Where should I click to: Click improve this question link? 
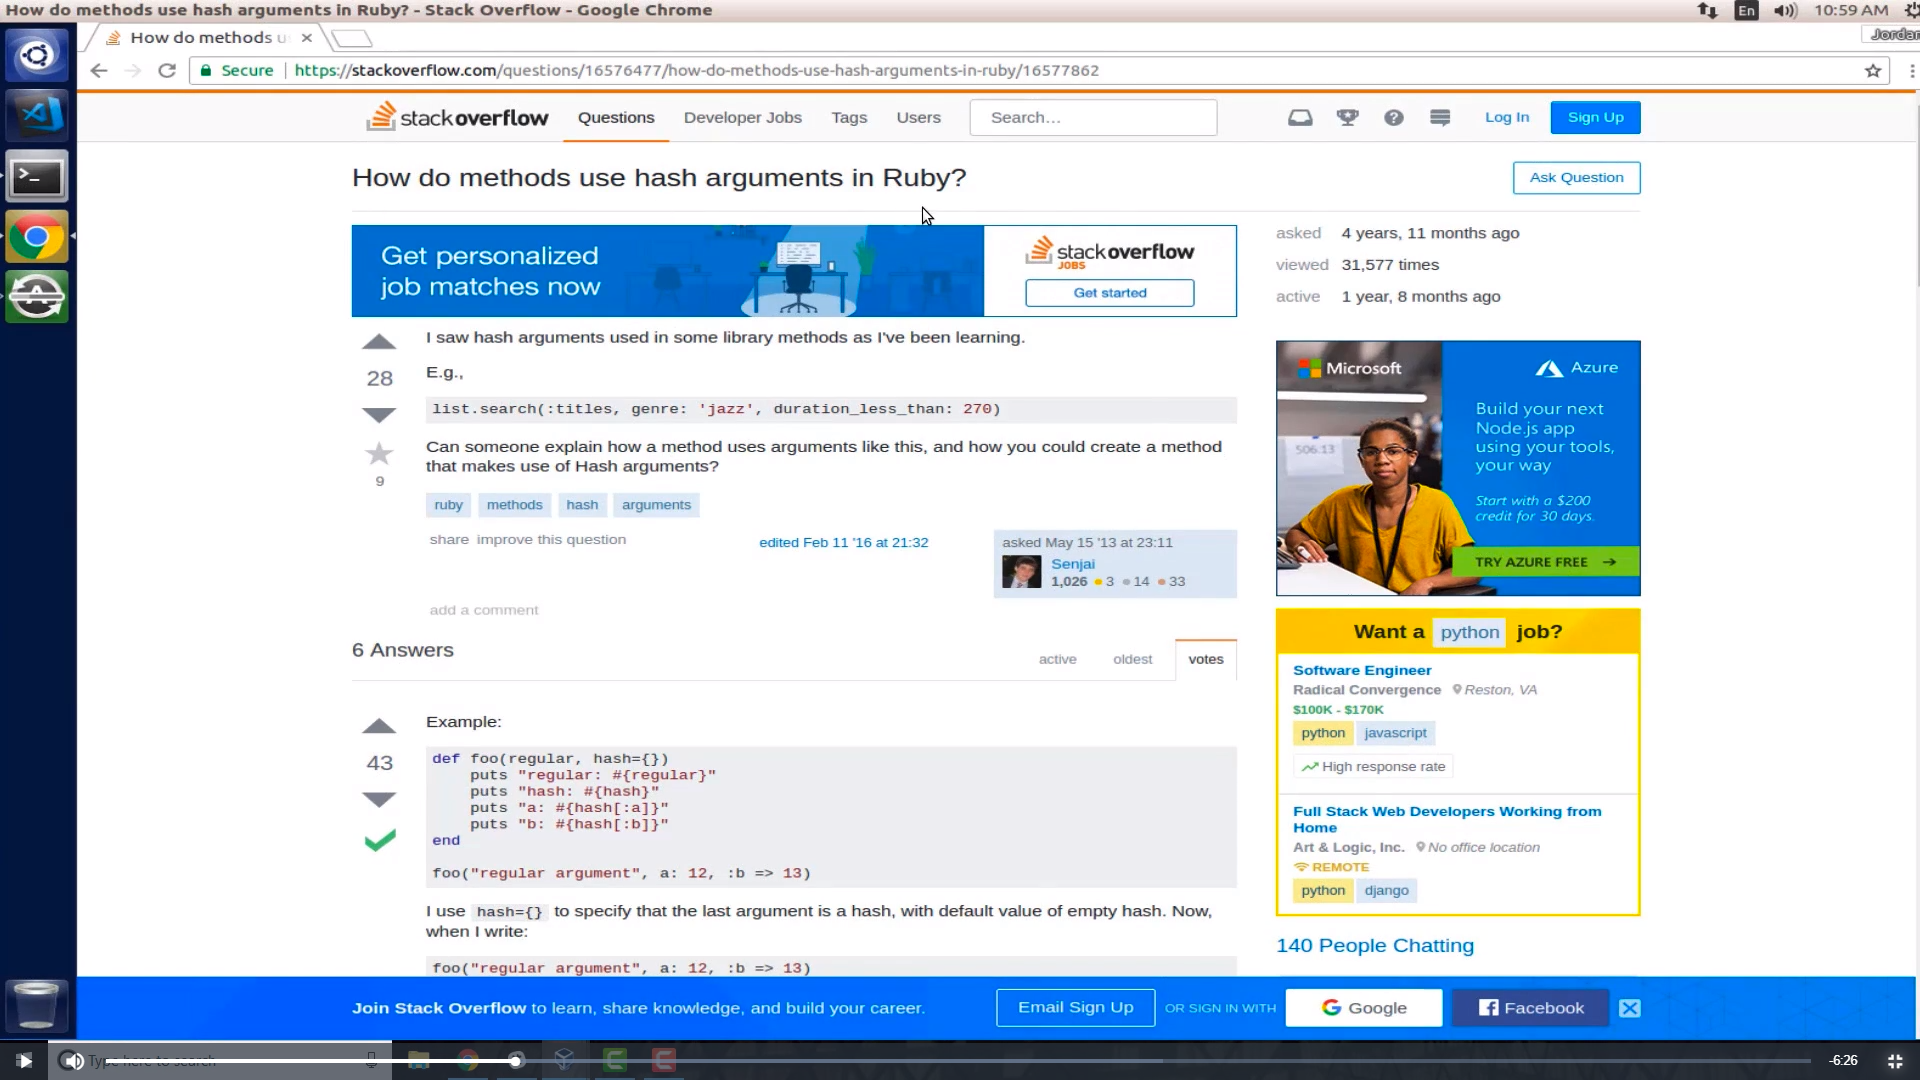(x=551, y=539)
